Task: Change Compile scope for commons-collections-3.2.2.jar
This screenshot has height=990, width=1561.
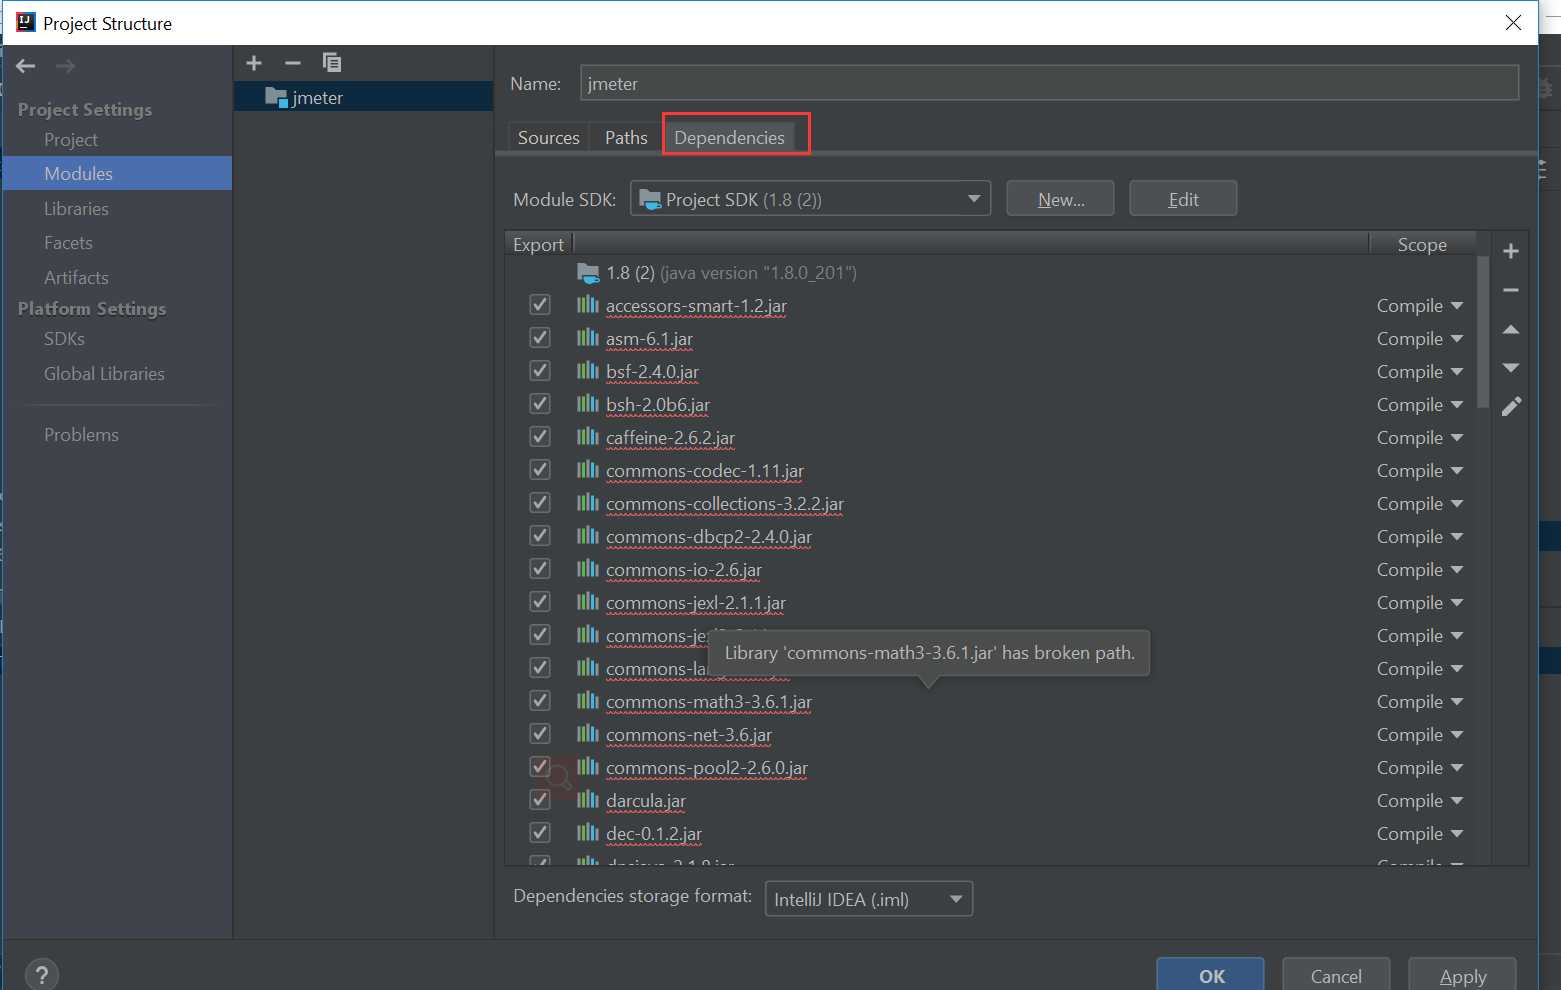Action: tap(1420, 504)
